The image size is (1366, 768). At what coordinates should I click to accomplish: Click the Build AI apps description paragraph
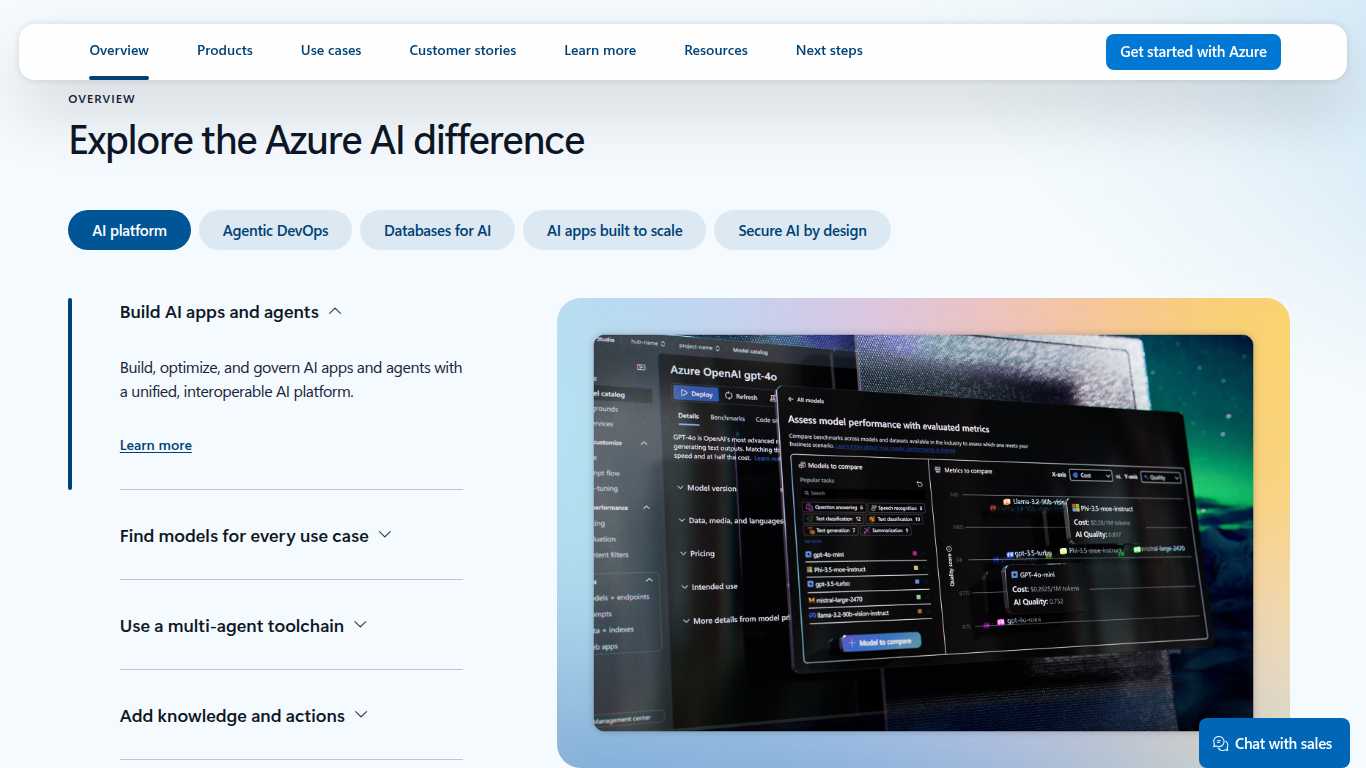pos(291,380)
